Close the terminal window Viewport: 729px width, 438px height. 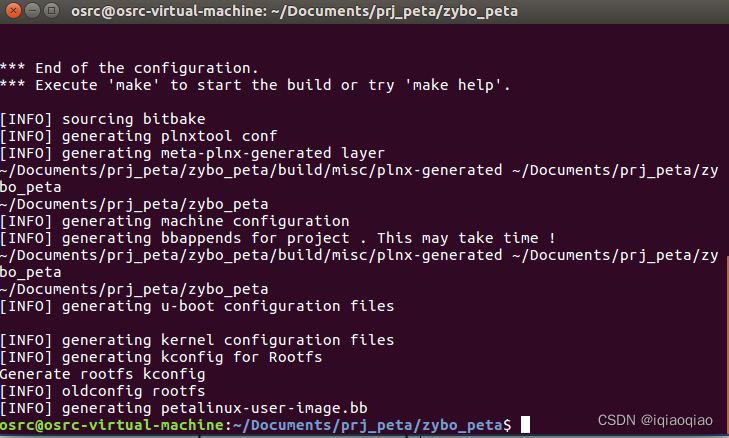(13, 10)
